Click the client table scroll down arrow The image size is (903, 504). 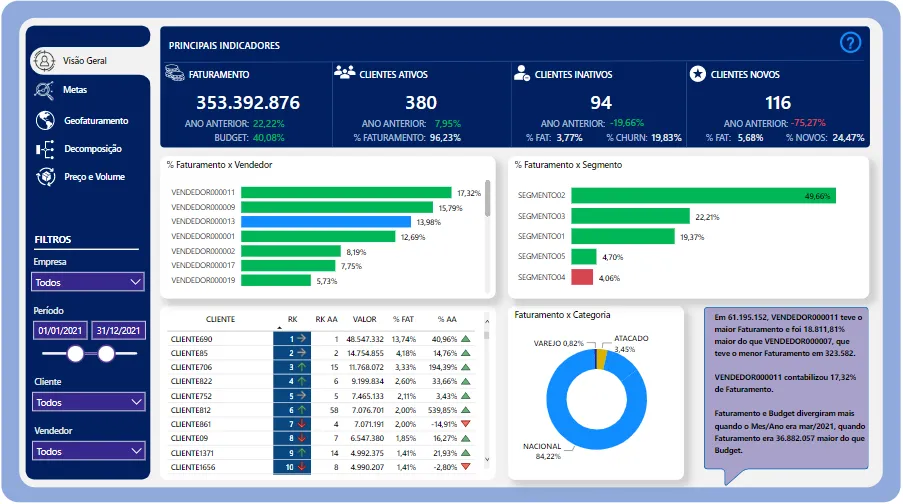pos(487,460)
